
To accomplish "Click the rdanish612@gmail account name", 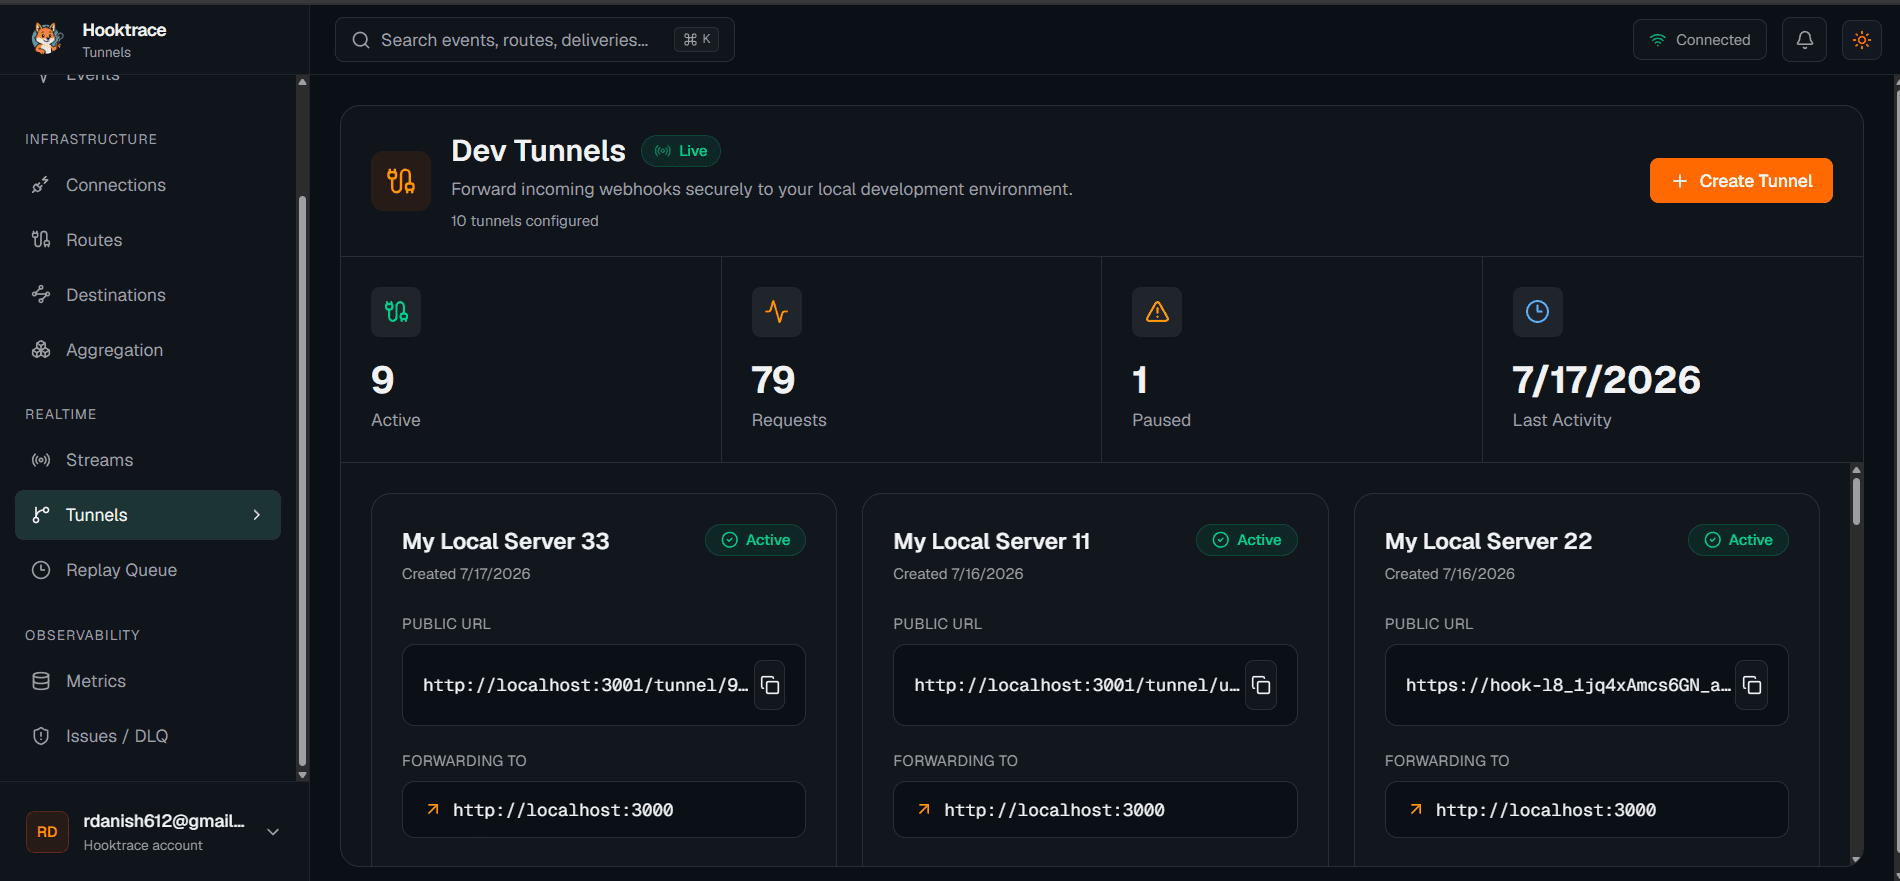I will (164, 821).
